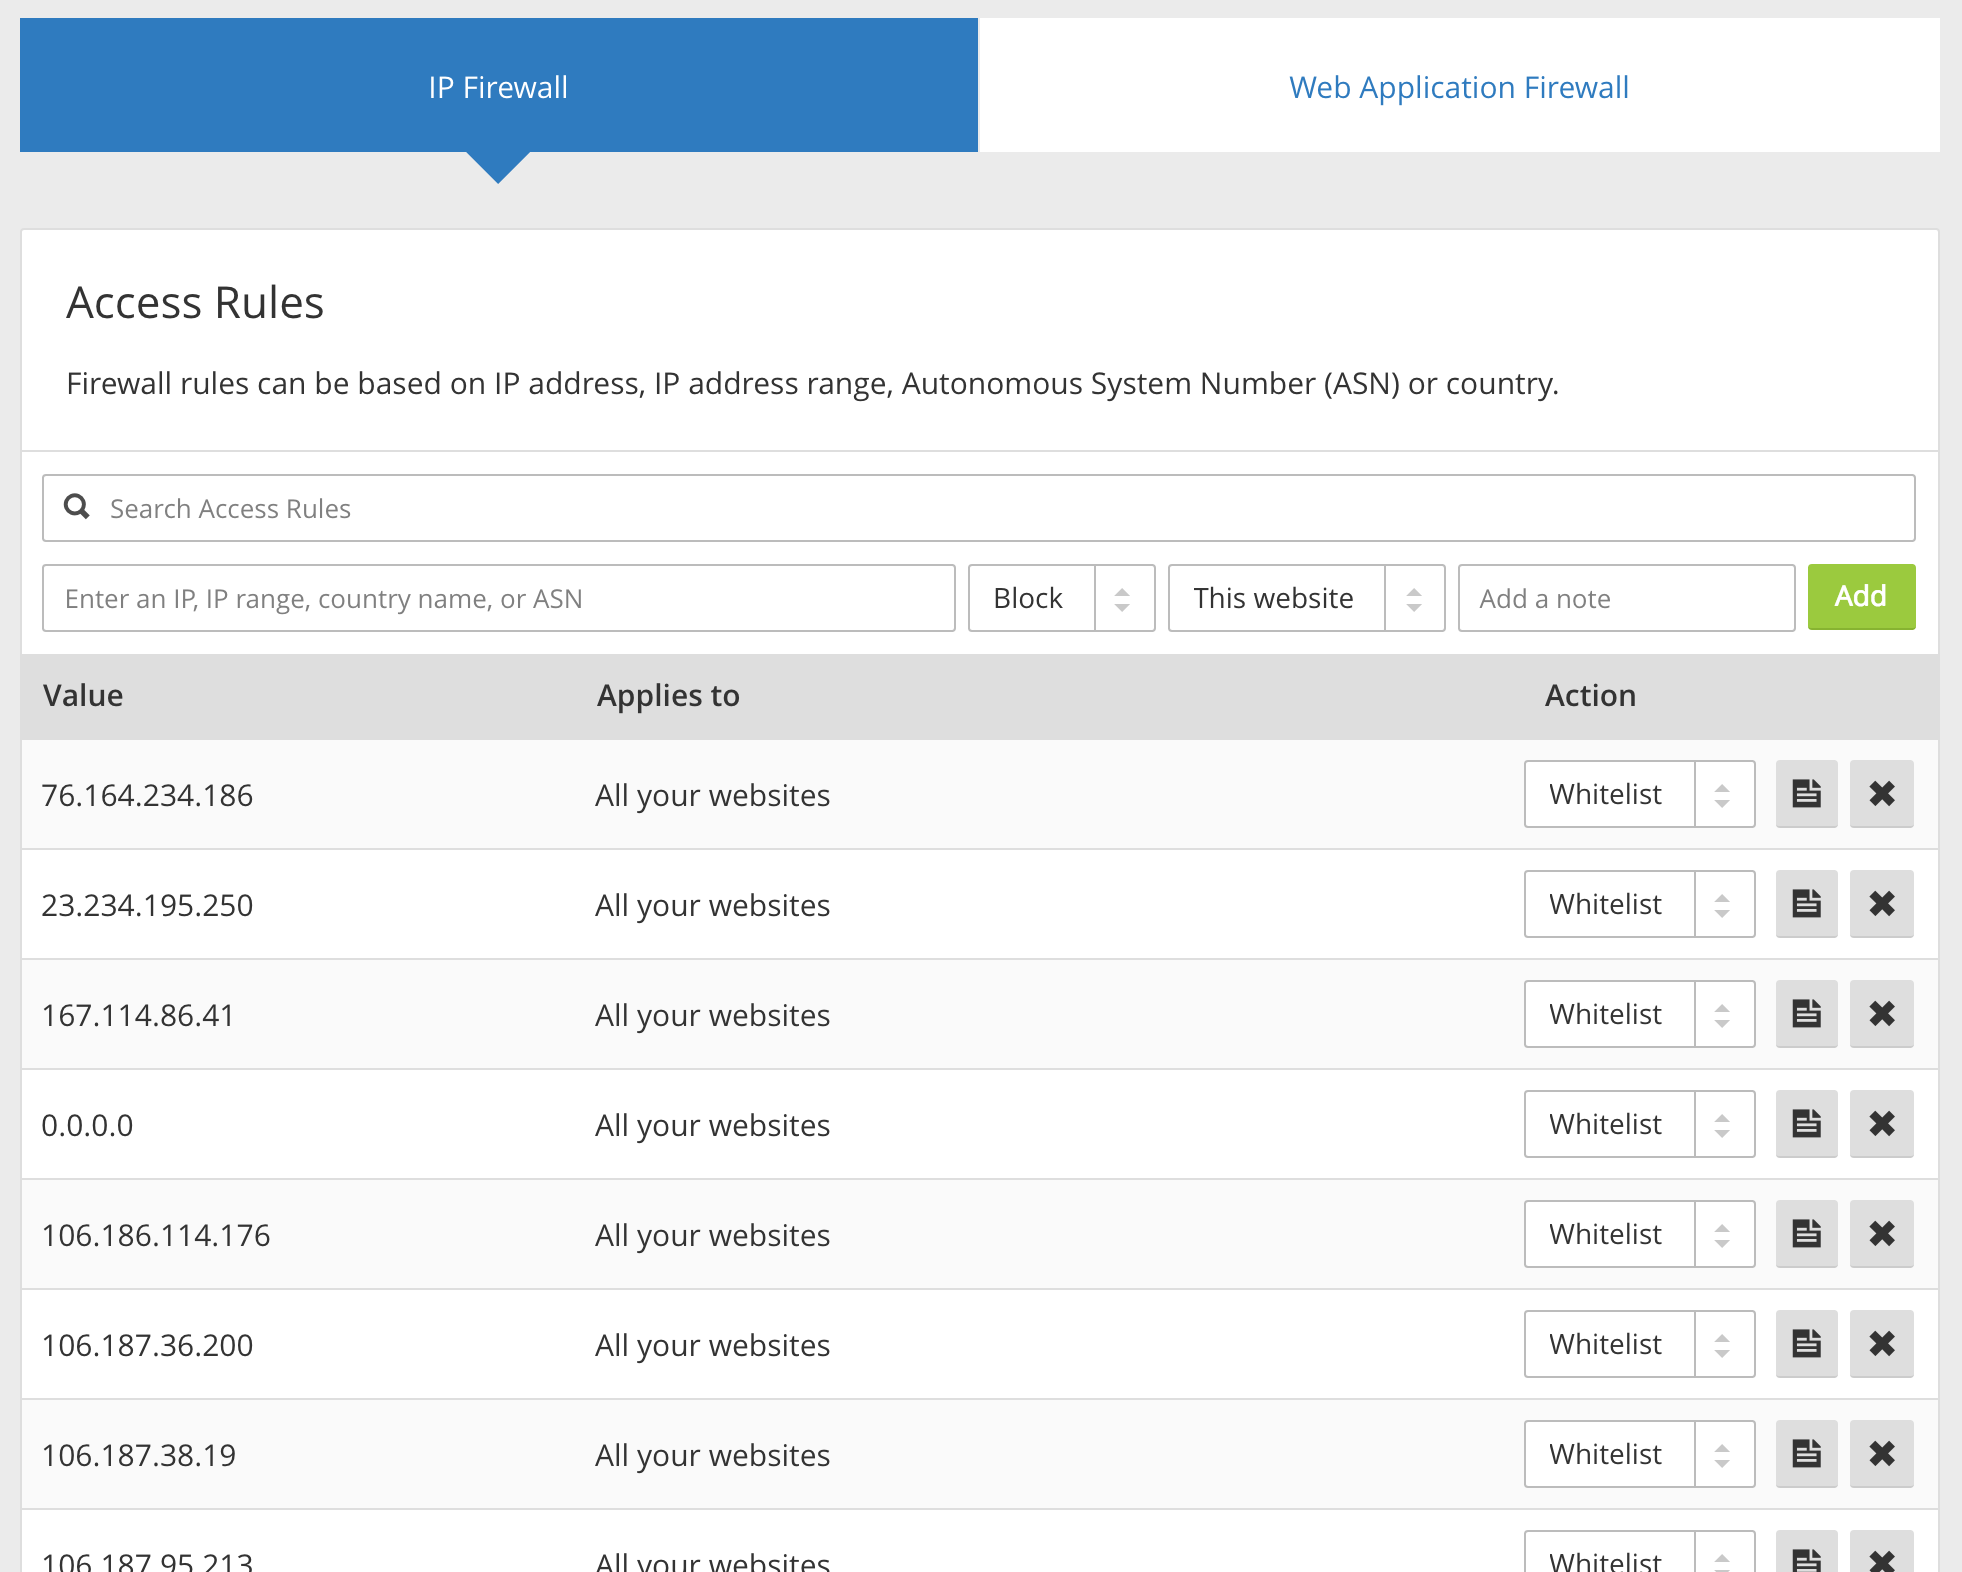This screenshot has width=1962, height=1572.
Task: Select the 106.187.36.200 value text
Action: click(147, 1345)
